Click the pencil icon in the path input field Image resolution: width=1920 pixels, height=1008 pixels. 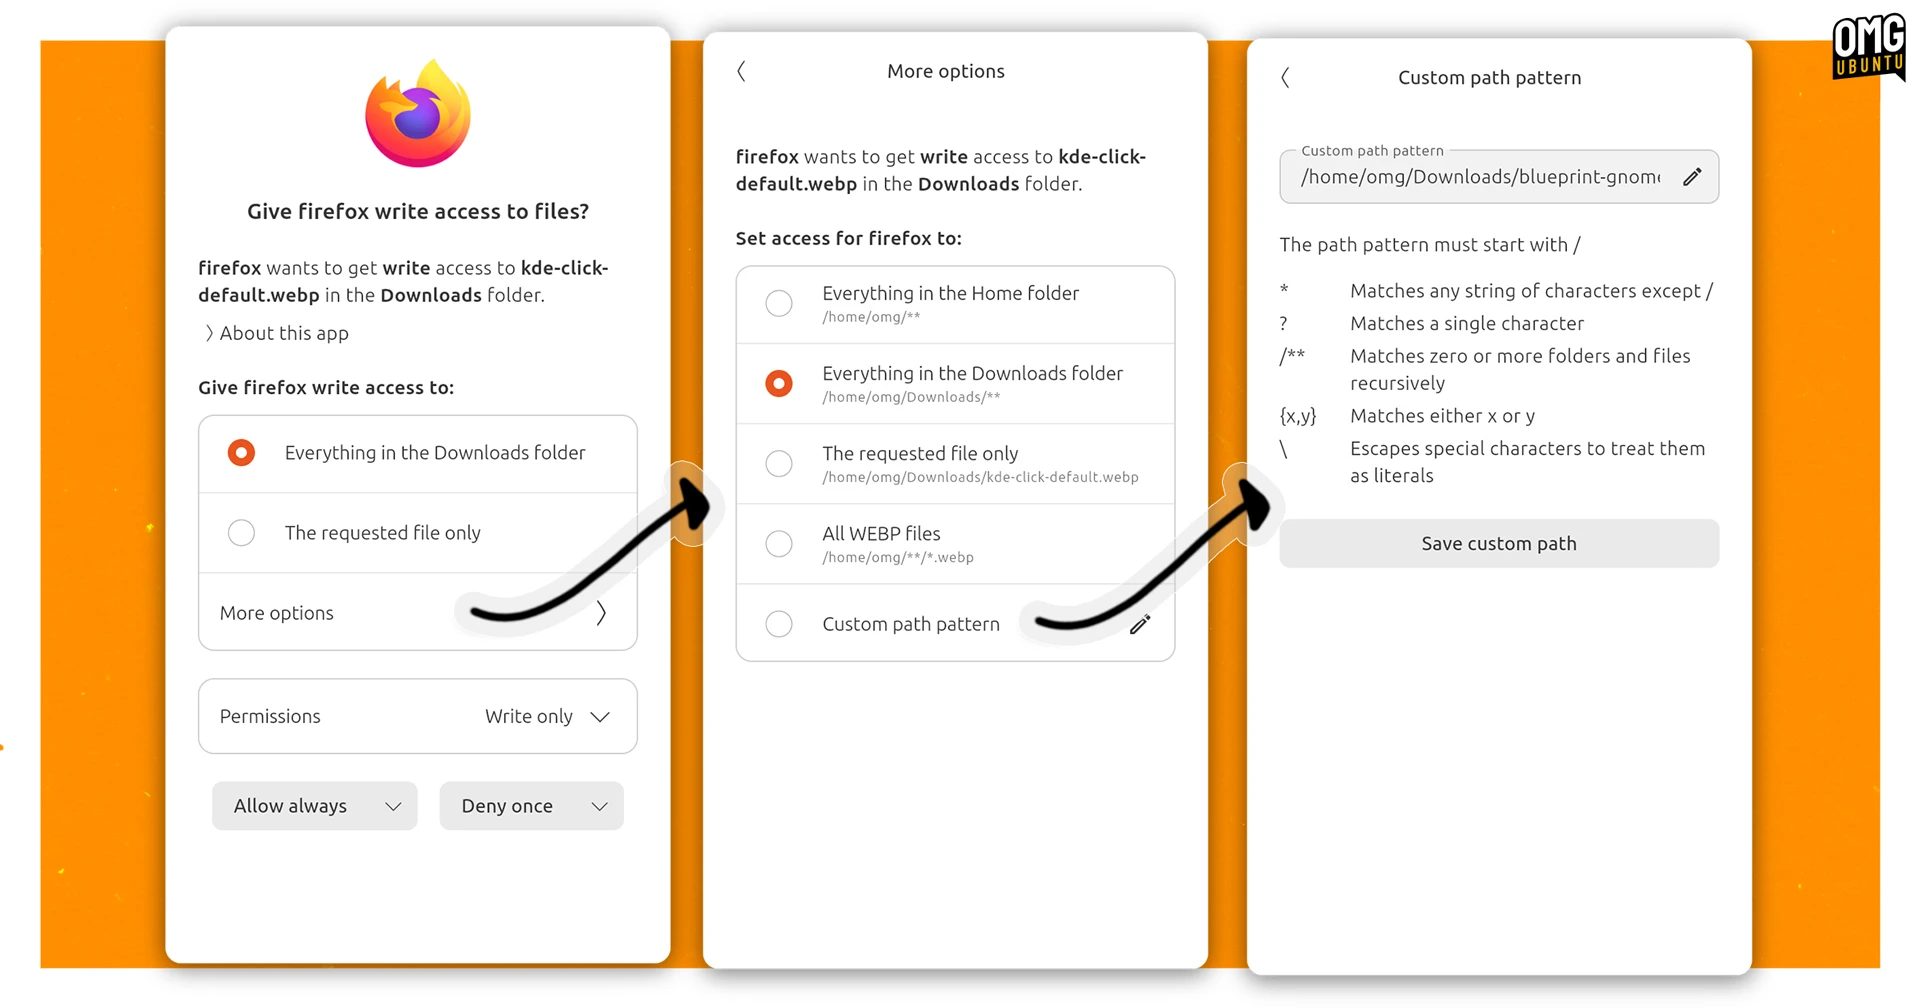coord(1692,177)
